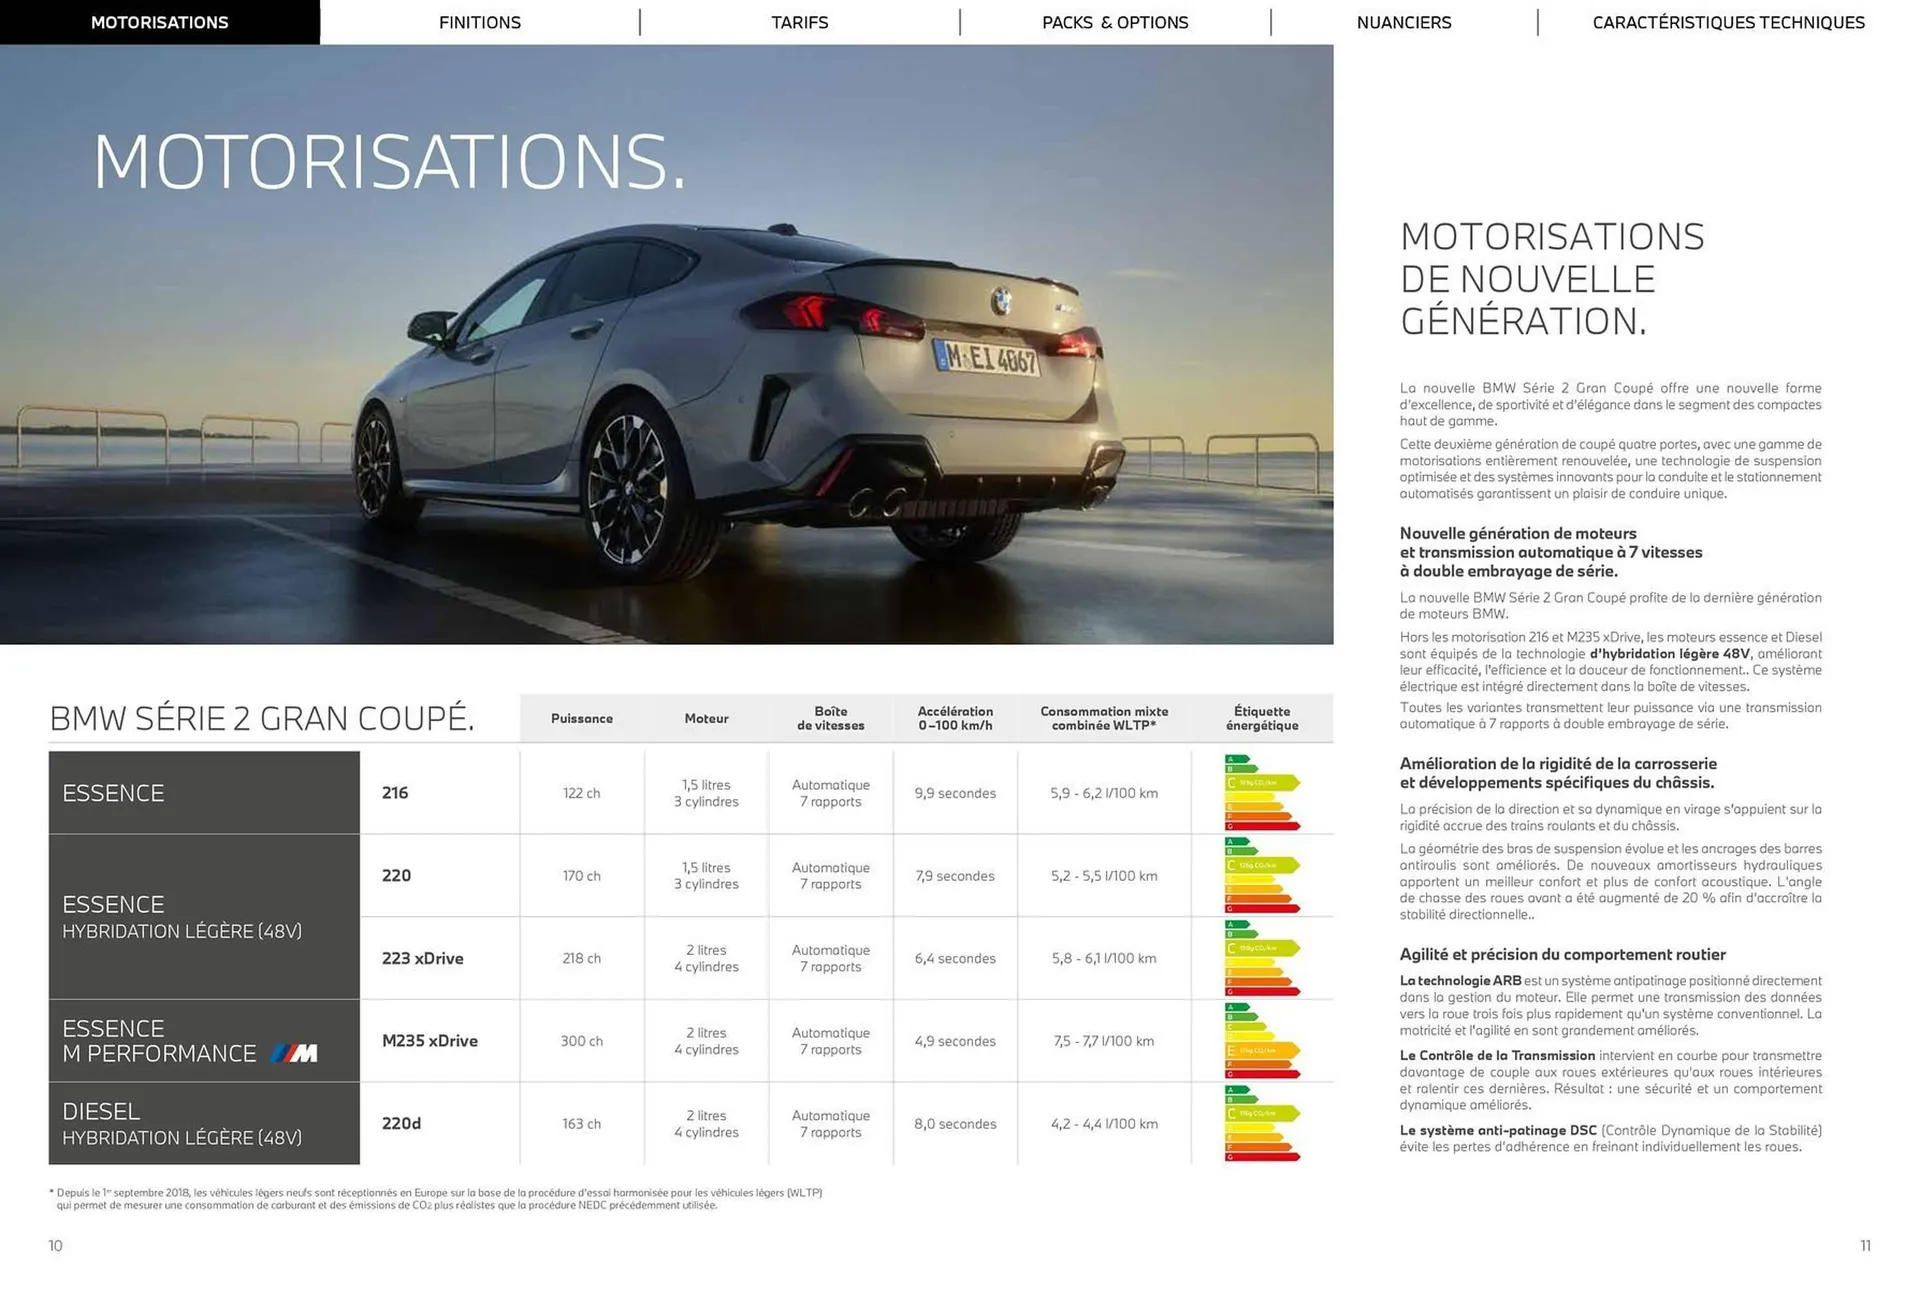Click the M235 xDrive energy label
Image resolution: width=1920 pixels, height=1289 pixels.
[x=1259, y=1041]
